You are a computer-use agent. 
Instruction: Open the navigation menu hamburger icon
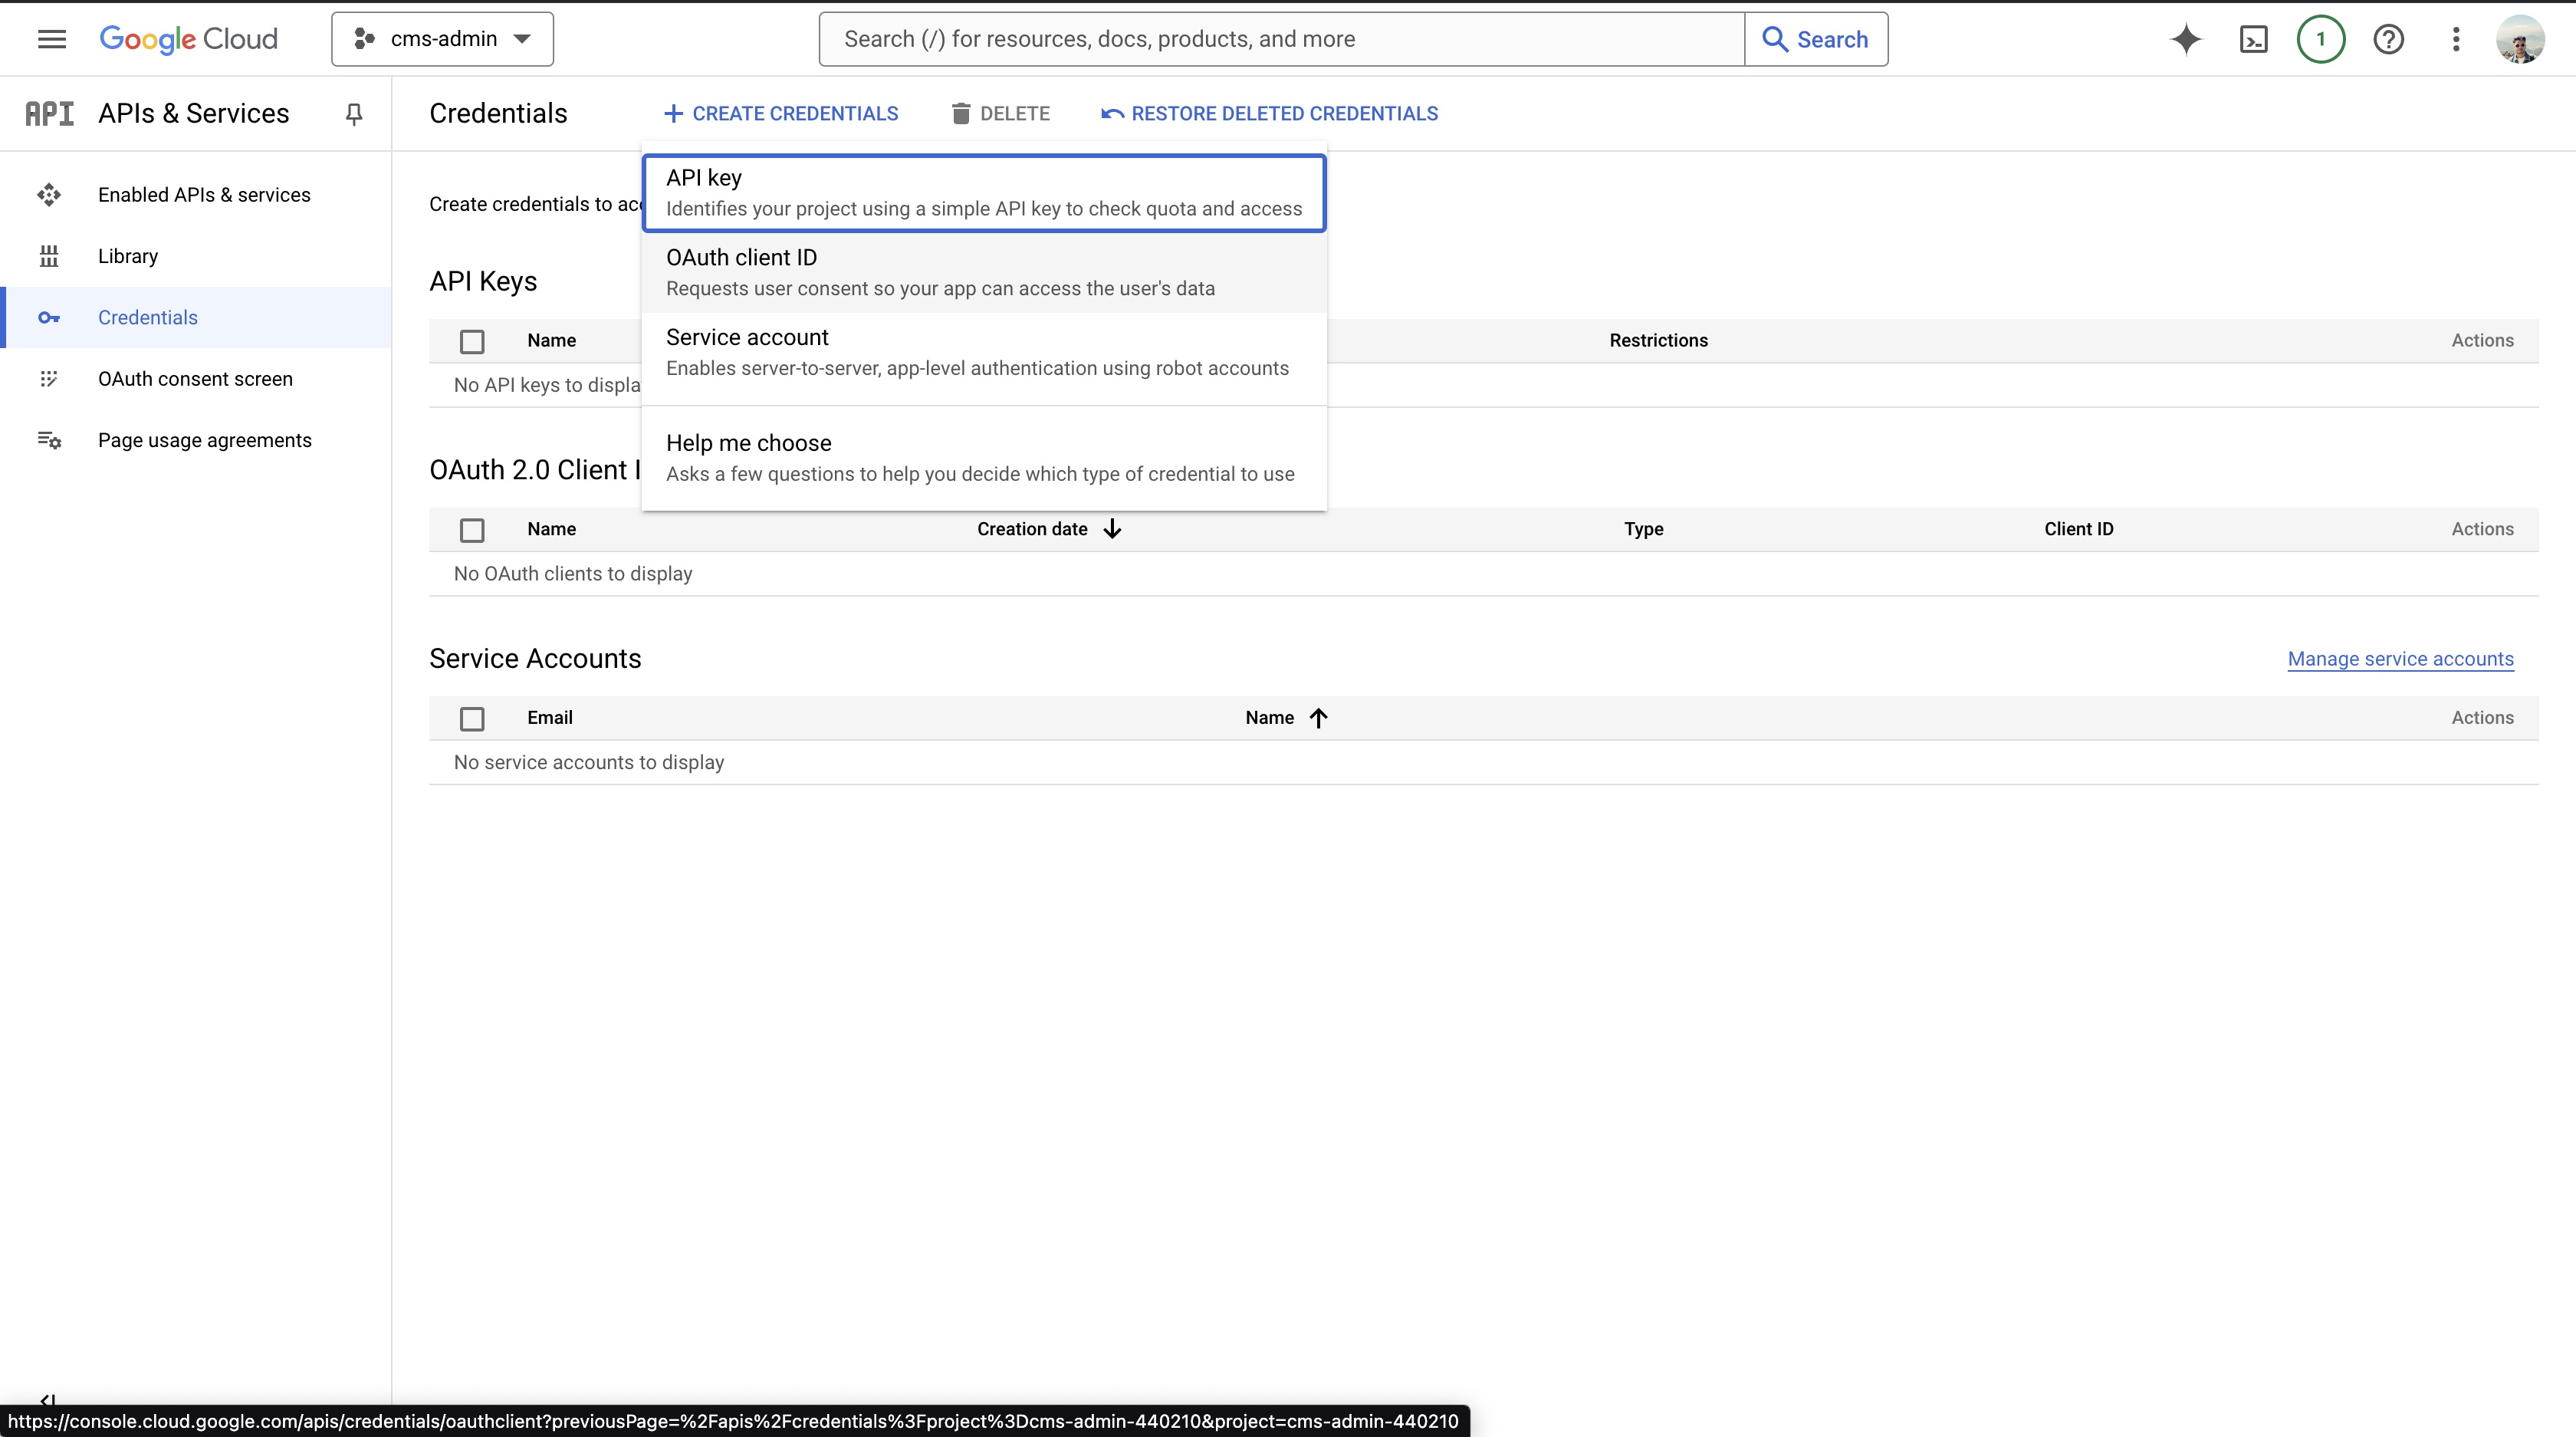52,39
